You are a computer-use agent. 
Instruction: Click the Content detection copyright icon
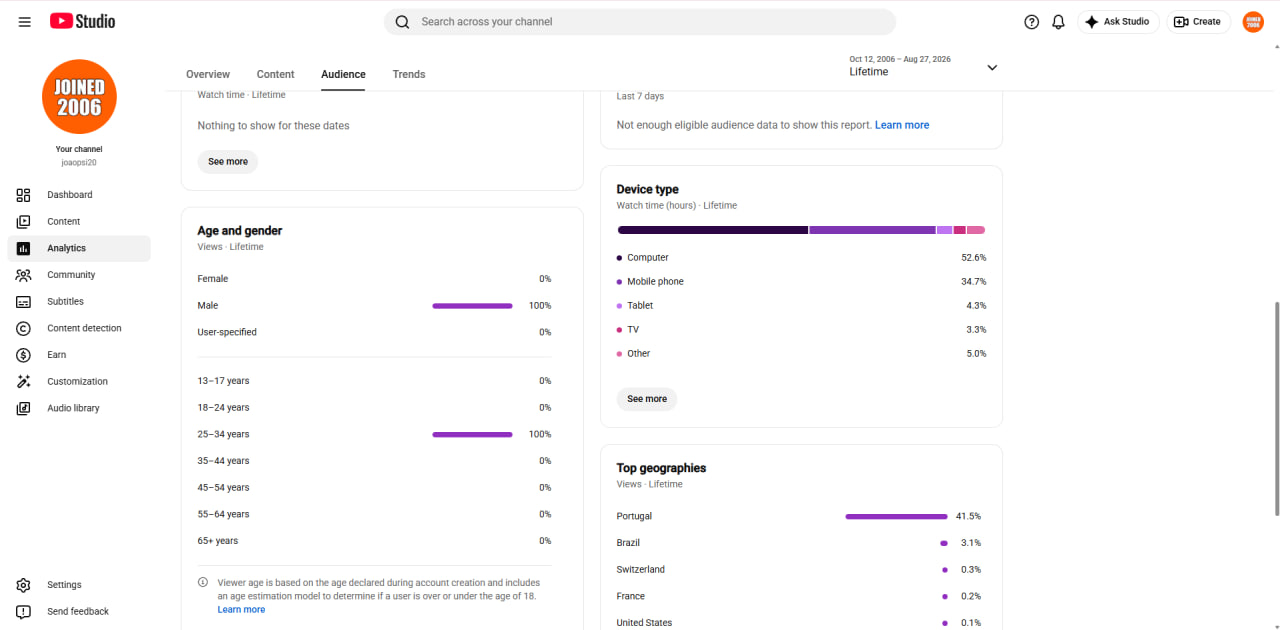pyautogui.click(x=24, y=328)
